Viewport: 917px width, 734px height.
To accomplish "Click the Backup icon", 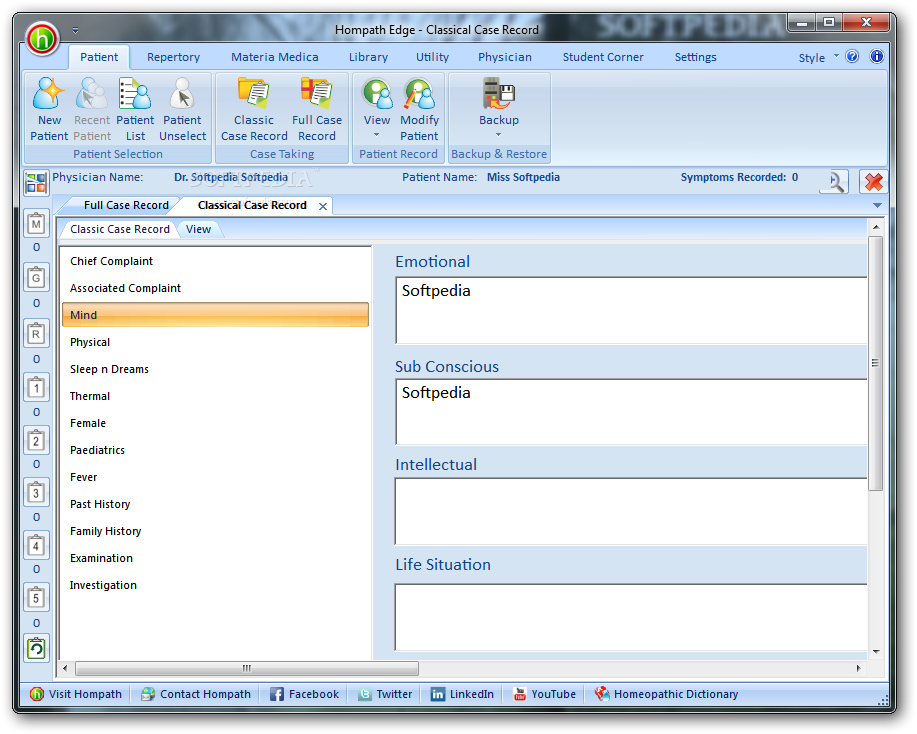I will (x=498, y=94).
